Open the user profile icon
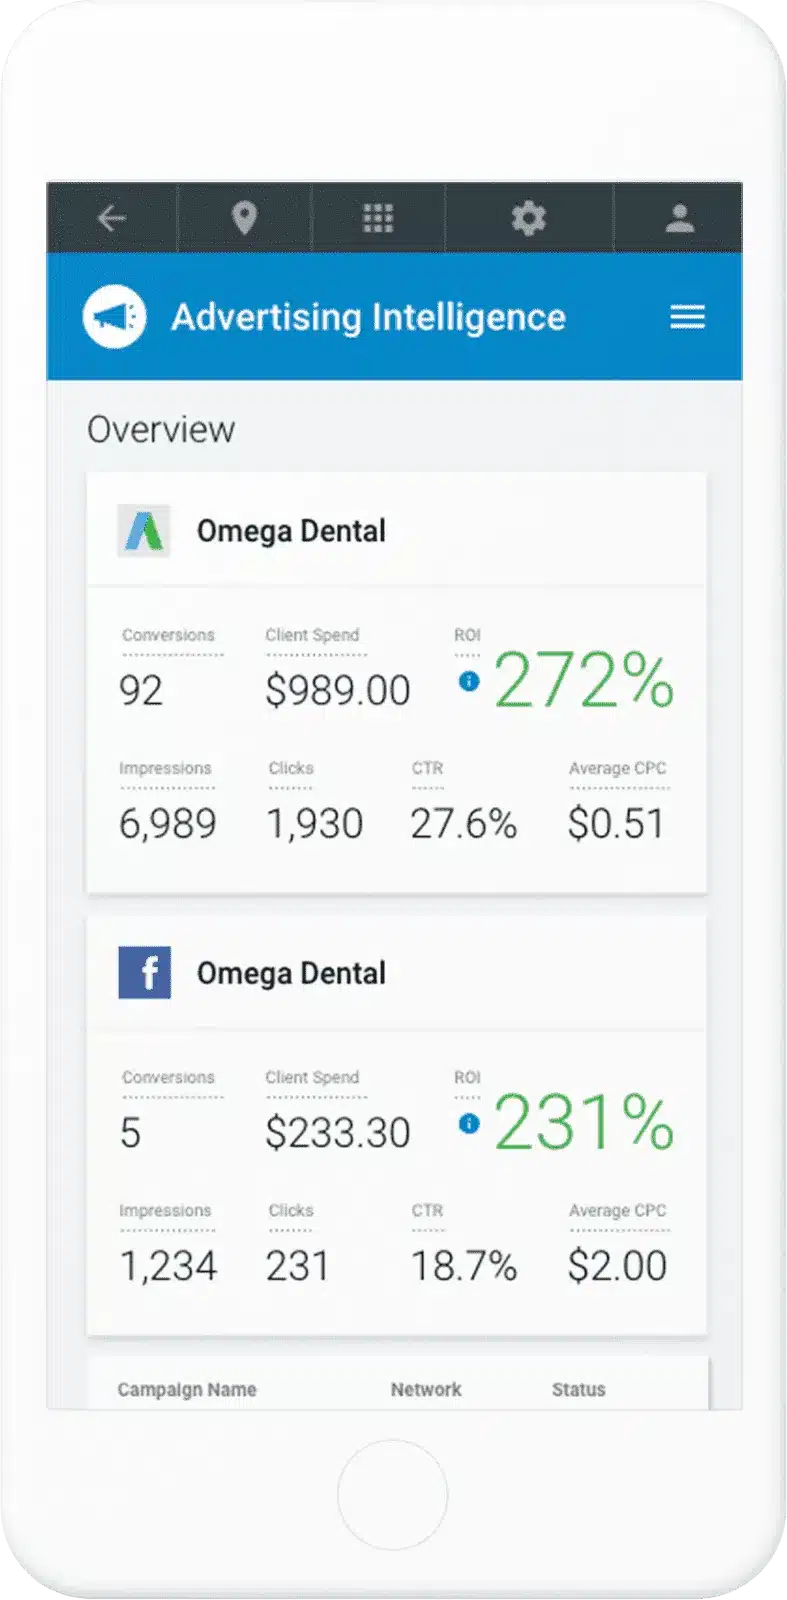 pyautogui.click(x=680, y=218)
